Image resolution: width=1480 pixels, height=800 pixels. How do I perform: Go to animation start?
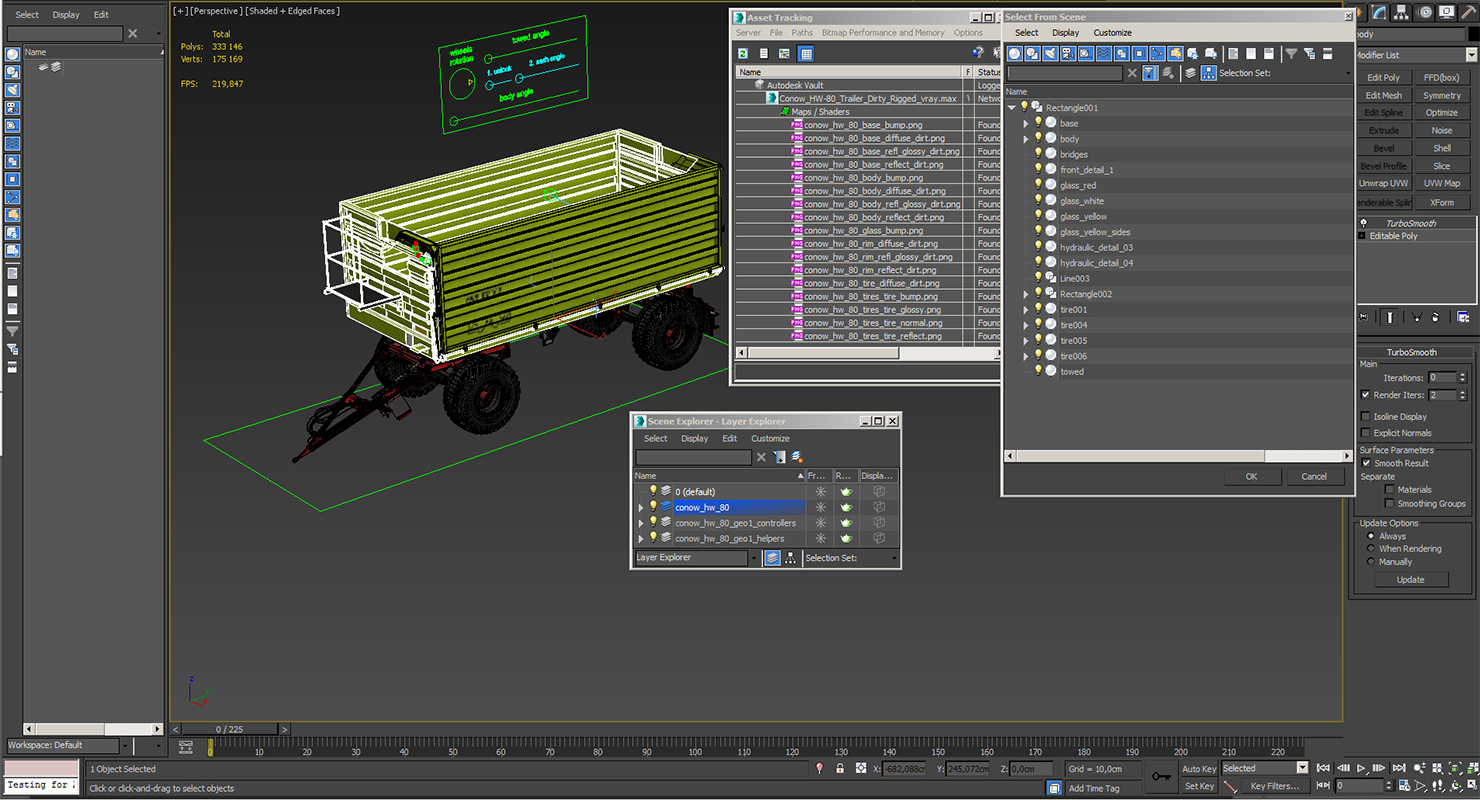[1323, 768]
